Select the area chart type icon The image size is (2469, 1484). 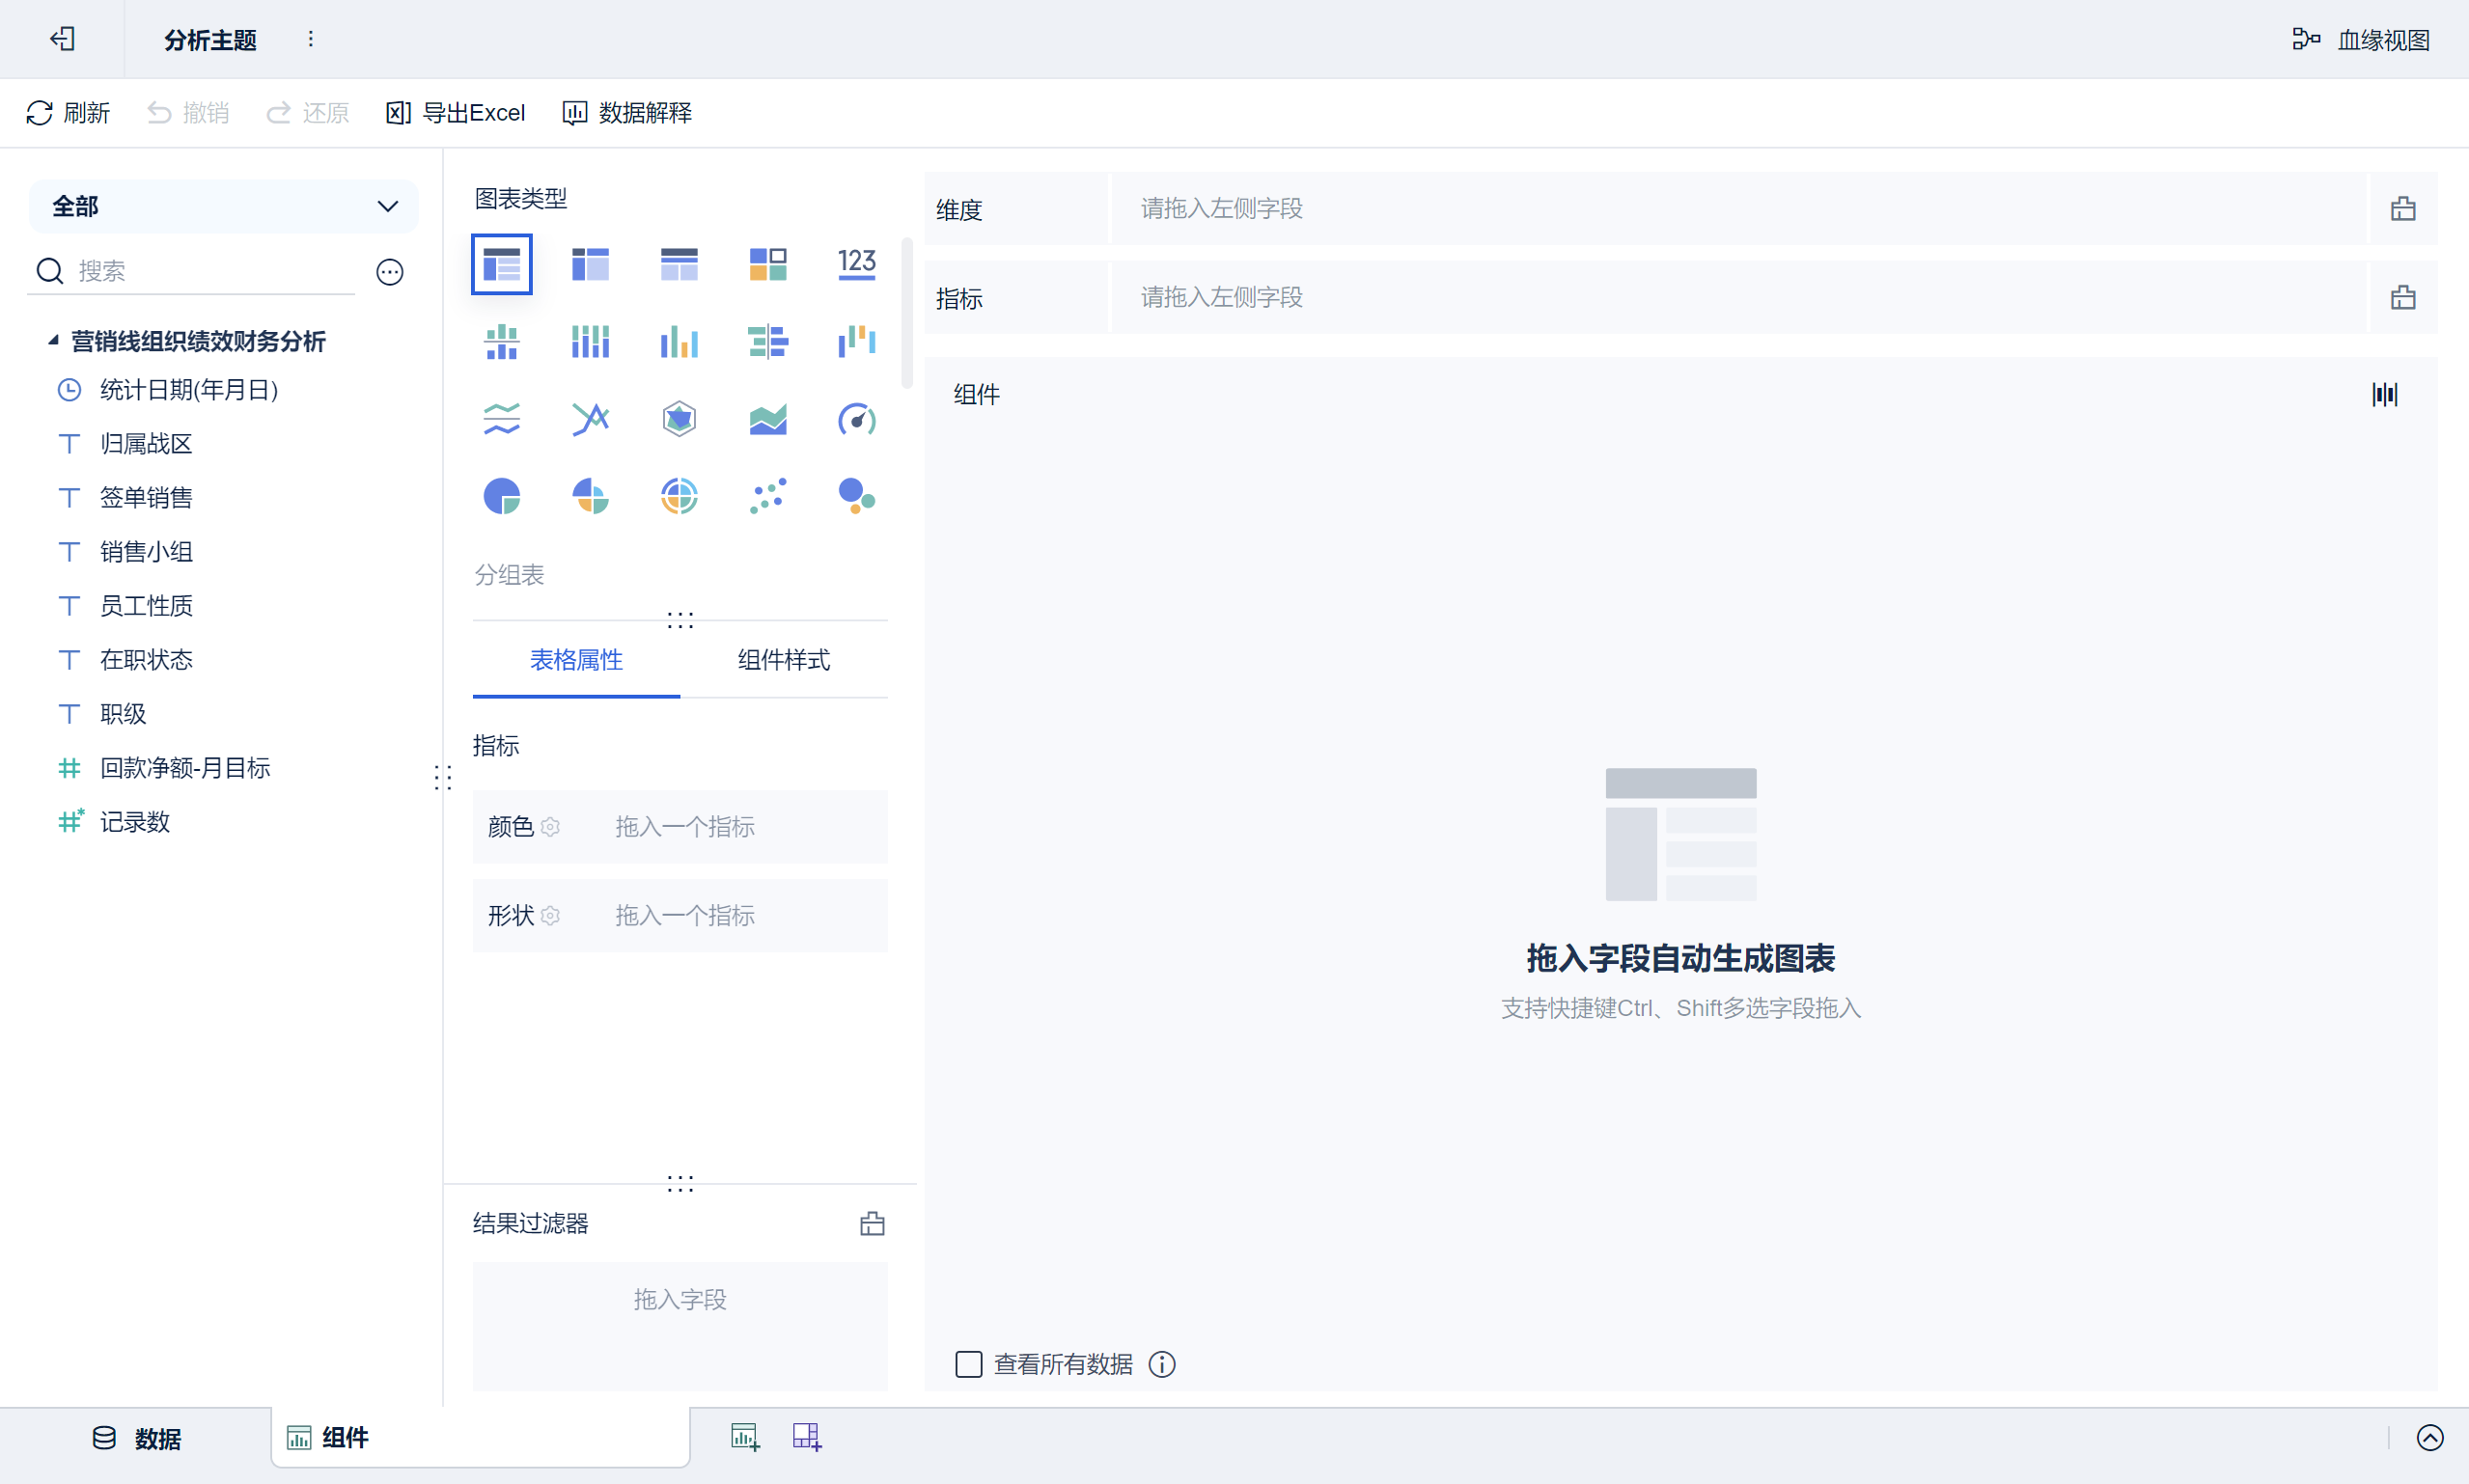click(x=767, y=419)
